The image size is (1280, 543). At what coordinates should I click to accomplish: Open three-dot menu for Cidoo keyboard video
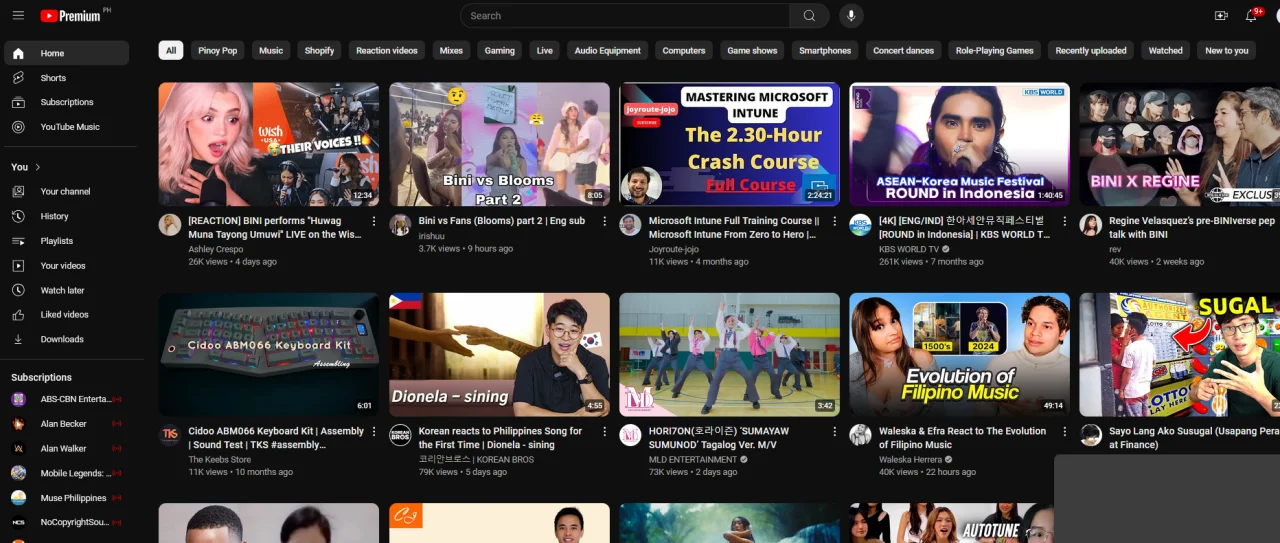coord(374,432)
